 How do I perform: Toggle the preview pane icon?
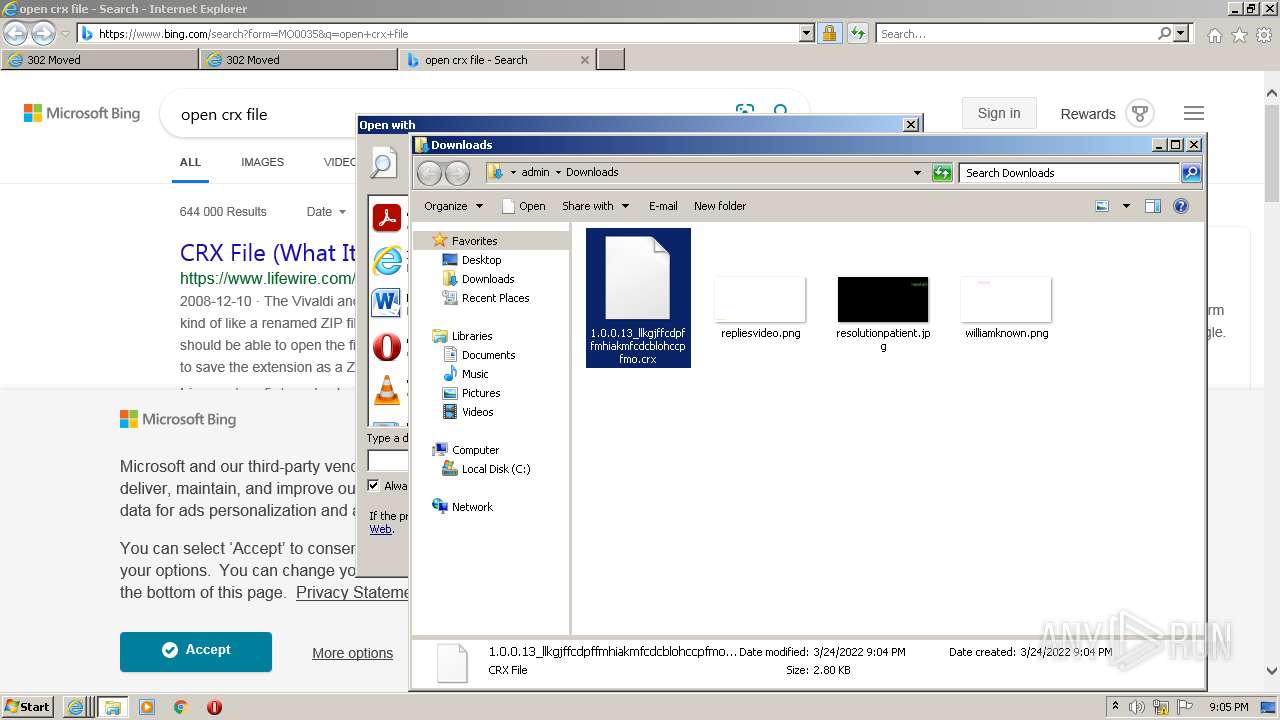click(1153, 206)
